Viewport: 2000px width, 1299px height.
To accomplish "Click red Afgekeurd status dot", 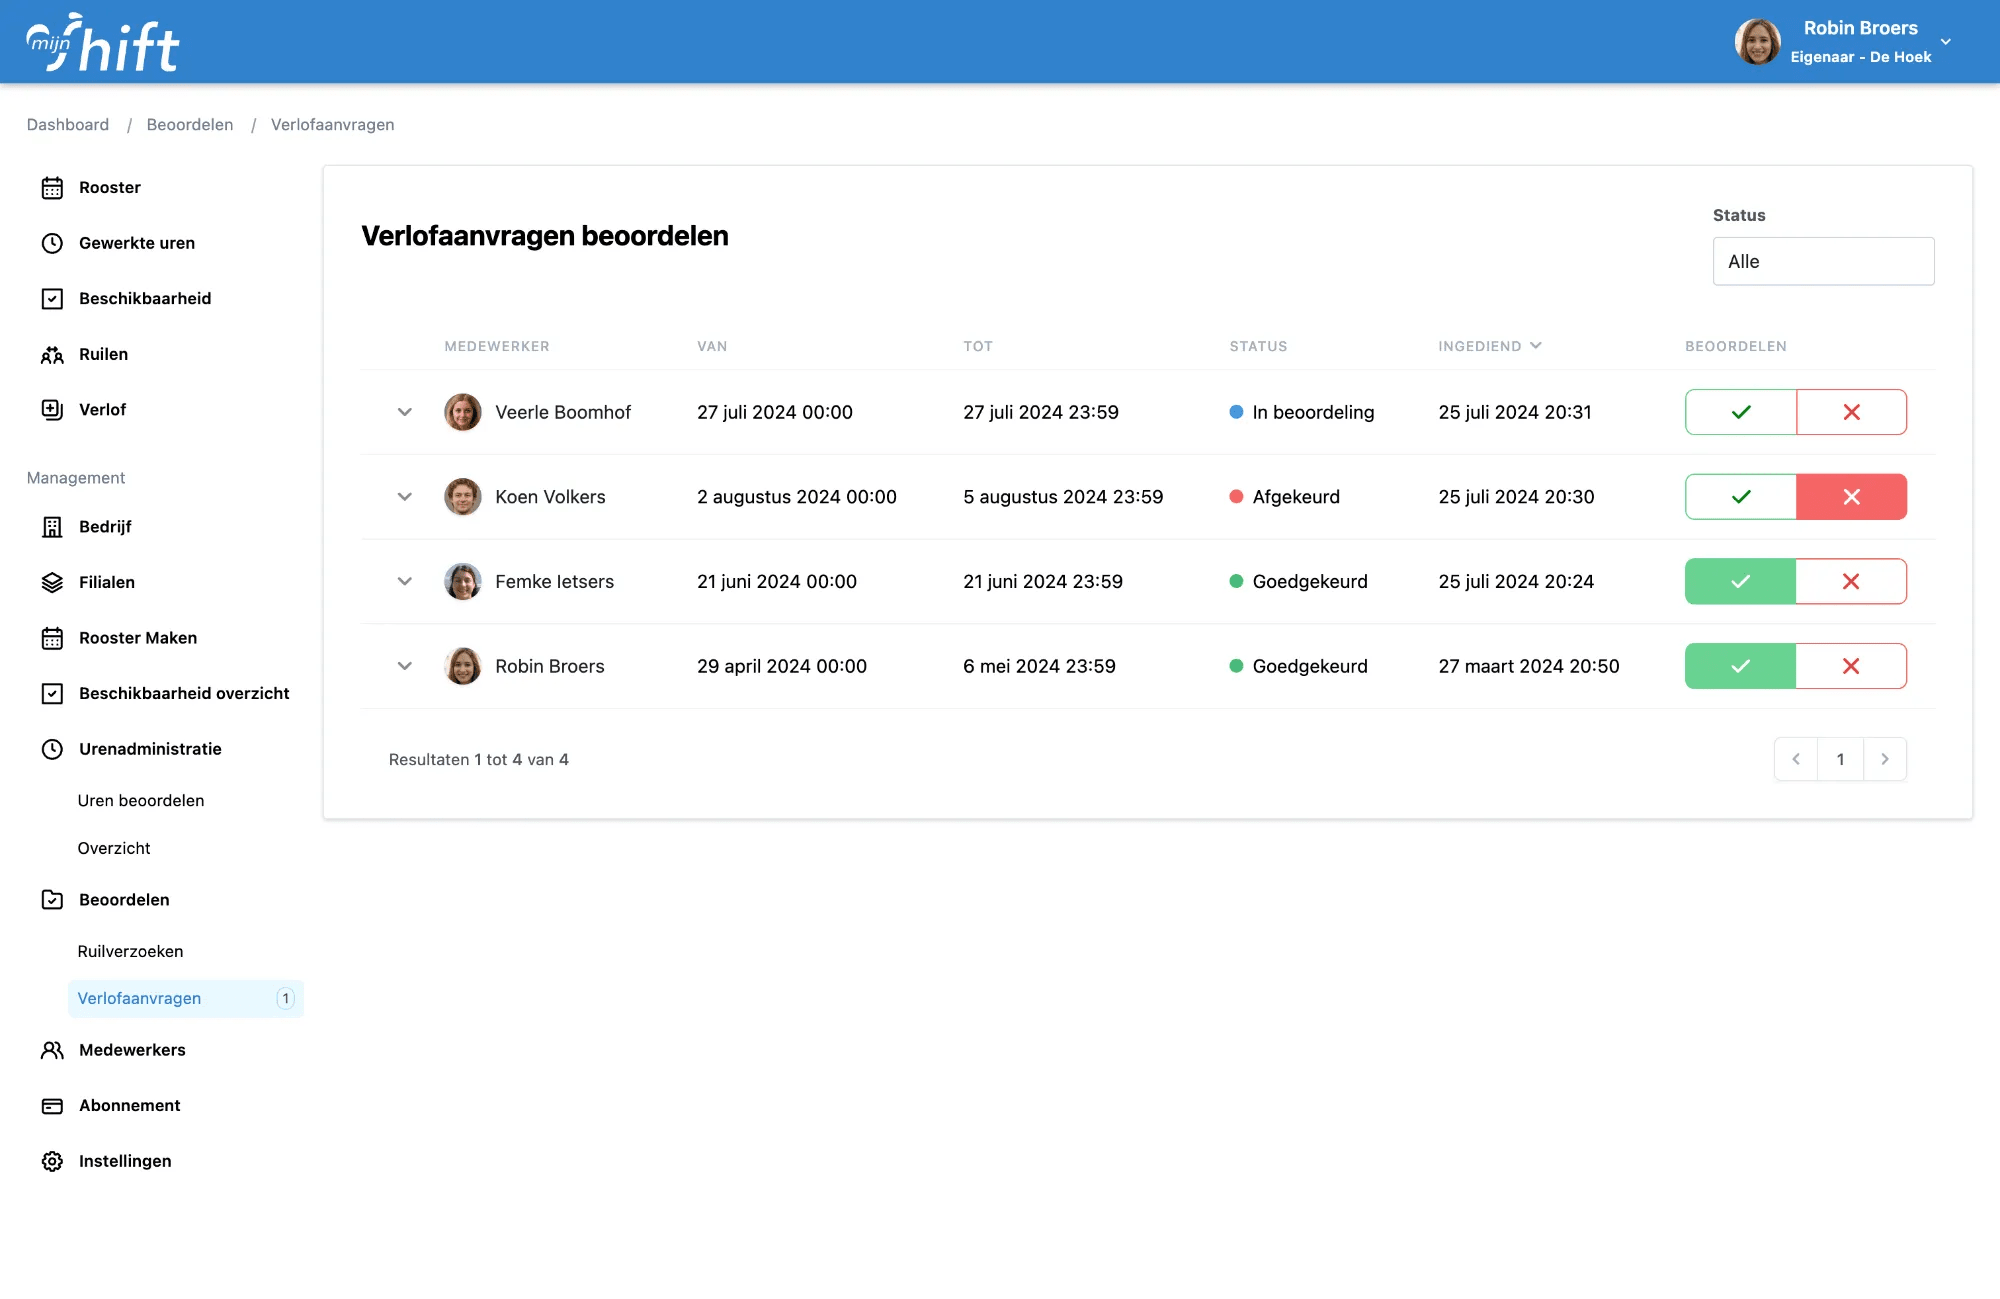I will [1236, 497].
